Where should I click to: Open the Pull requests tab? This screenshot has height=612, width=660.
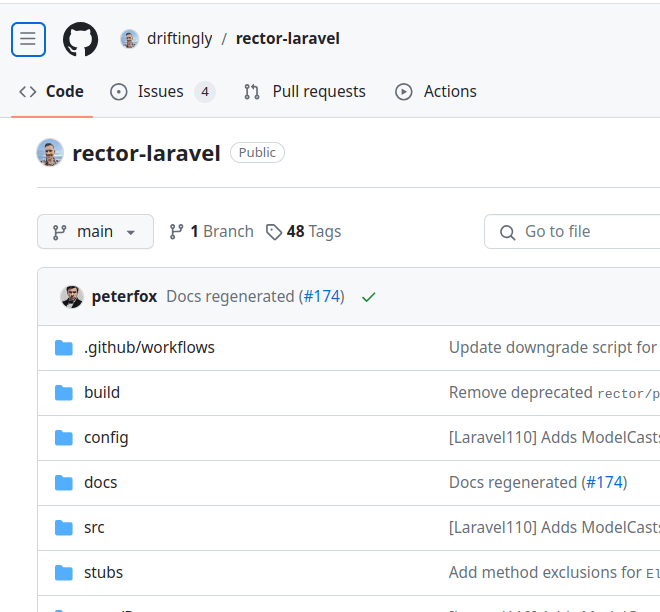tap(305, 91)
